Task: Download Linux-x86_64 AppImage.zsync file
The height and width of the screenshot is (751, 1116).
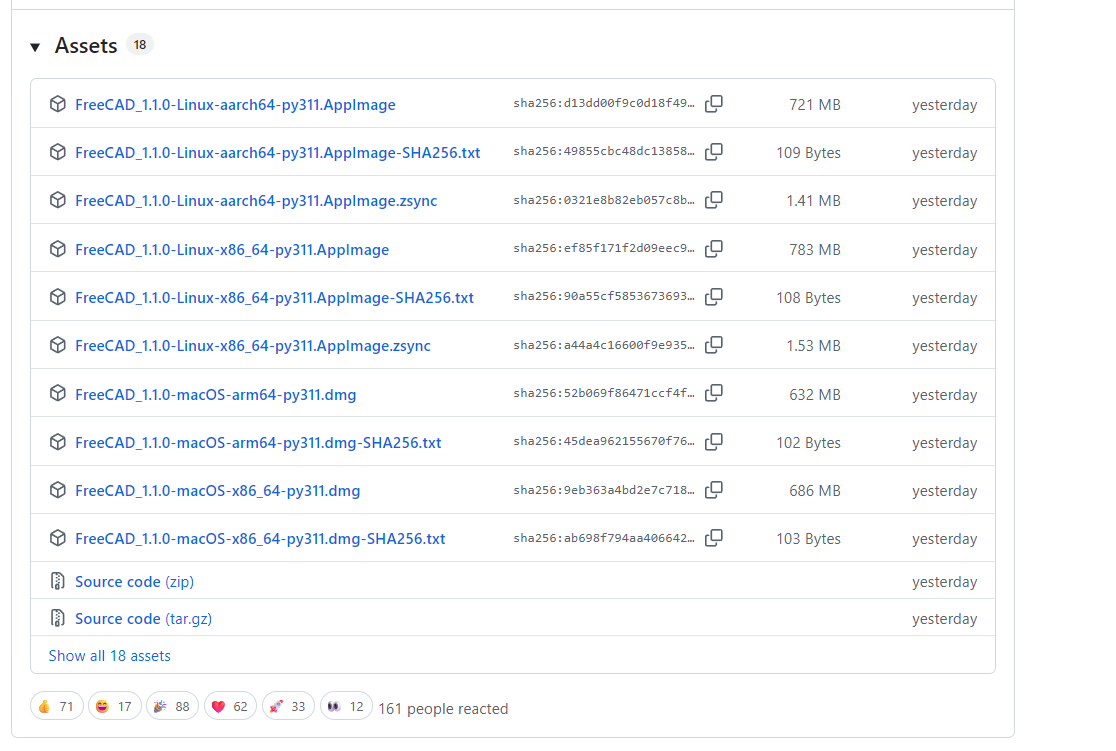Action: pyautogui.click(x=253, y=346)
